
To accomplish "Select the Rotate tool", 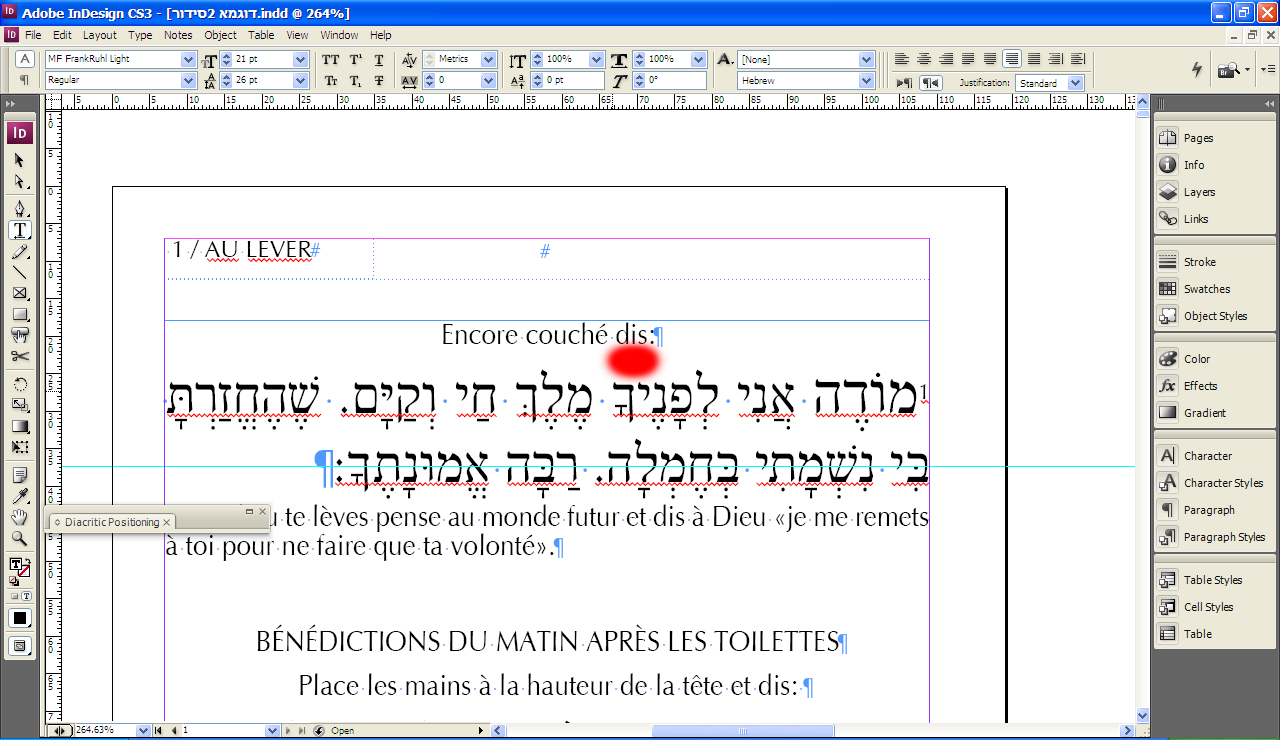I will (19, 383).
